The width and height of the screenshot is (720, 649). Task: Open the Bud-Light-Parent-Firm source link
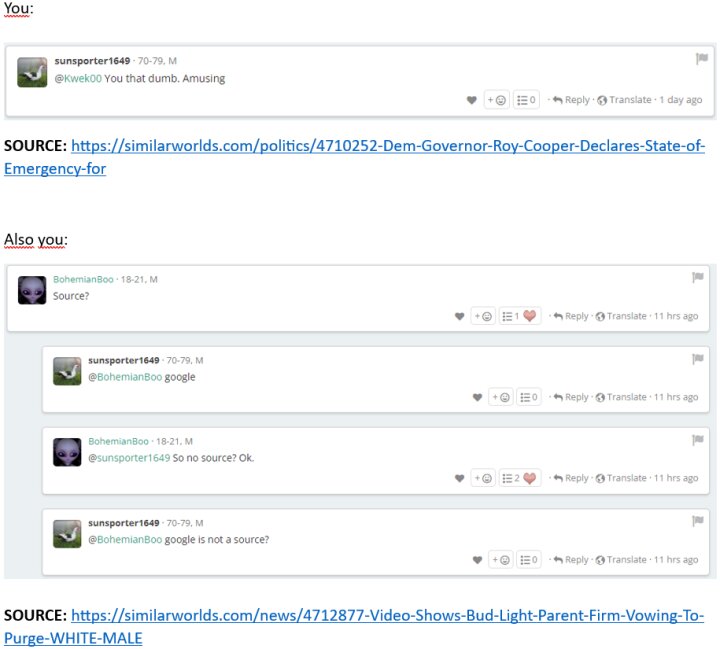click(354, 626)
